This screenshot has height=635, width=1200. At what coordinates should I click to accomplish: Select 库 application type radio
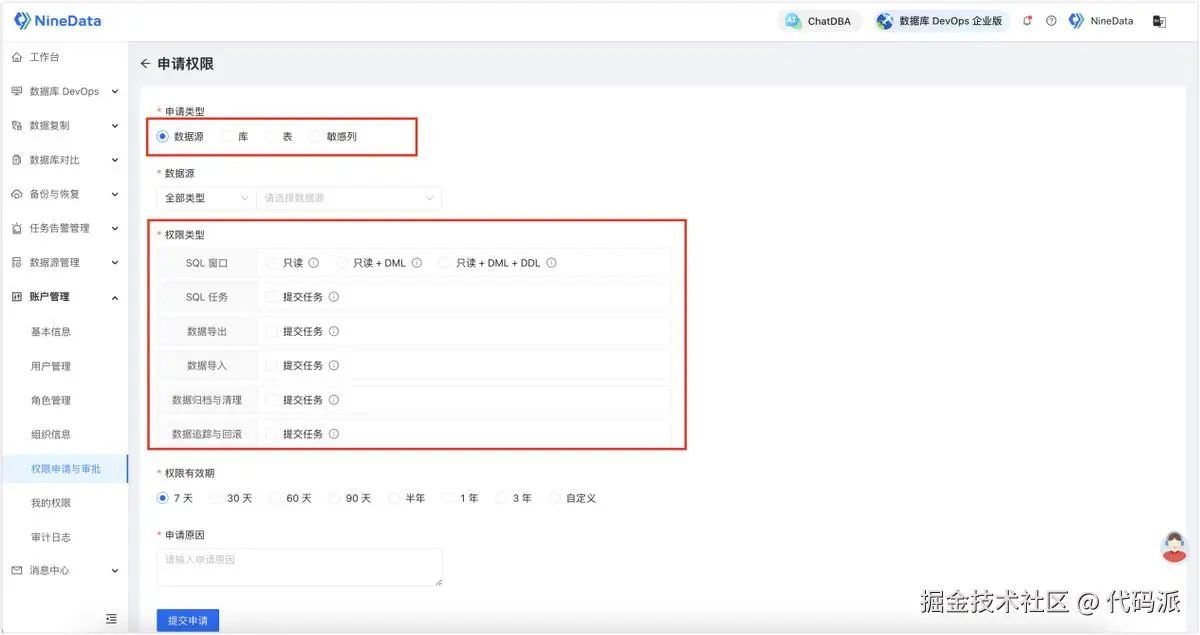(227, 137)
